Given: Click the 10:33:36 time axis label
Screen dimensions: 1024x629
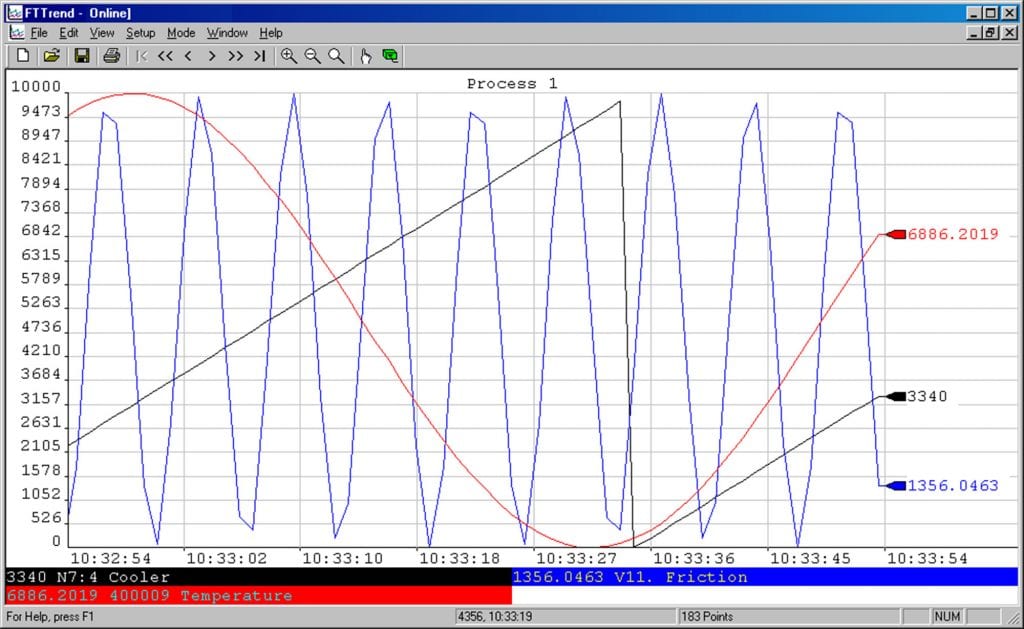Looking at the screenshot, I should coord(694,558).
